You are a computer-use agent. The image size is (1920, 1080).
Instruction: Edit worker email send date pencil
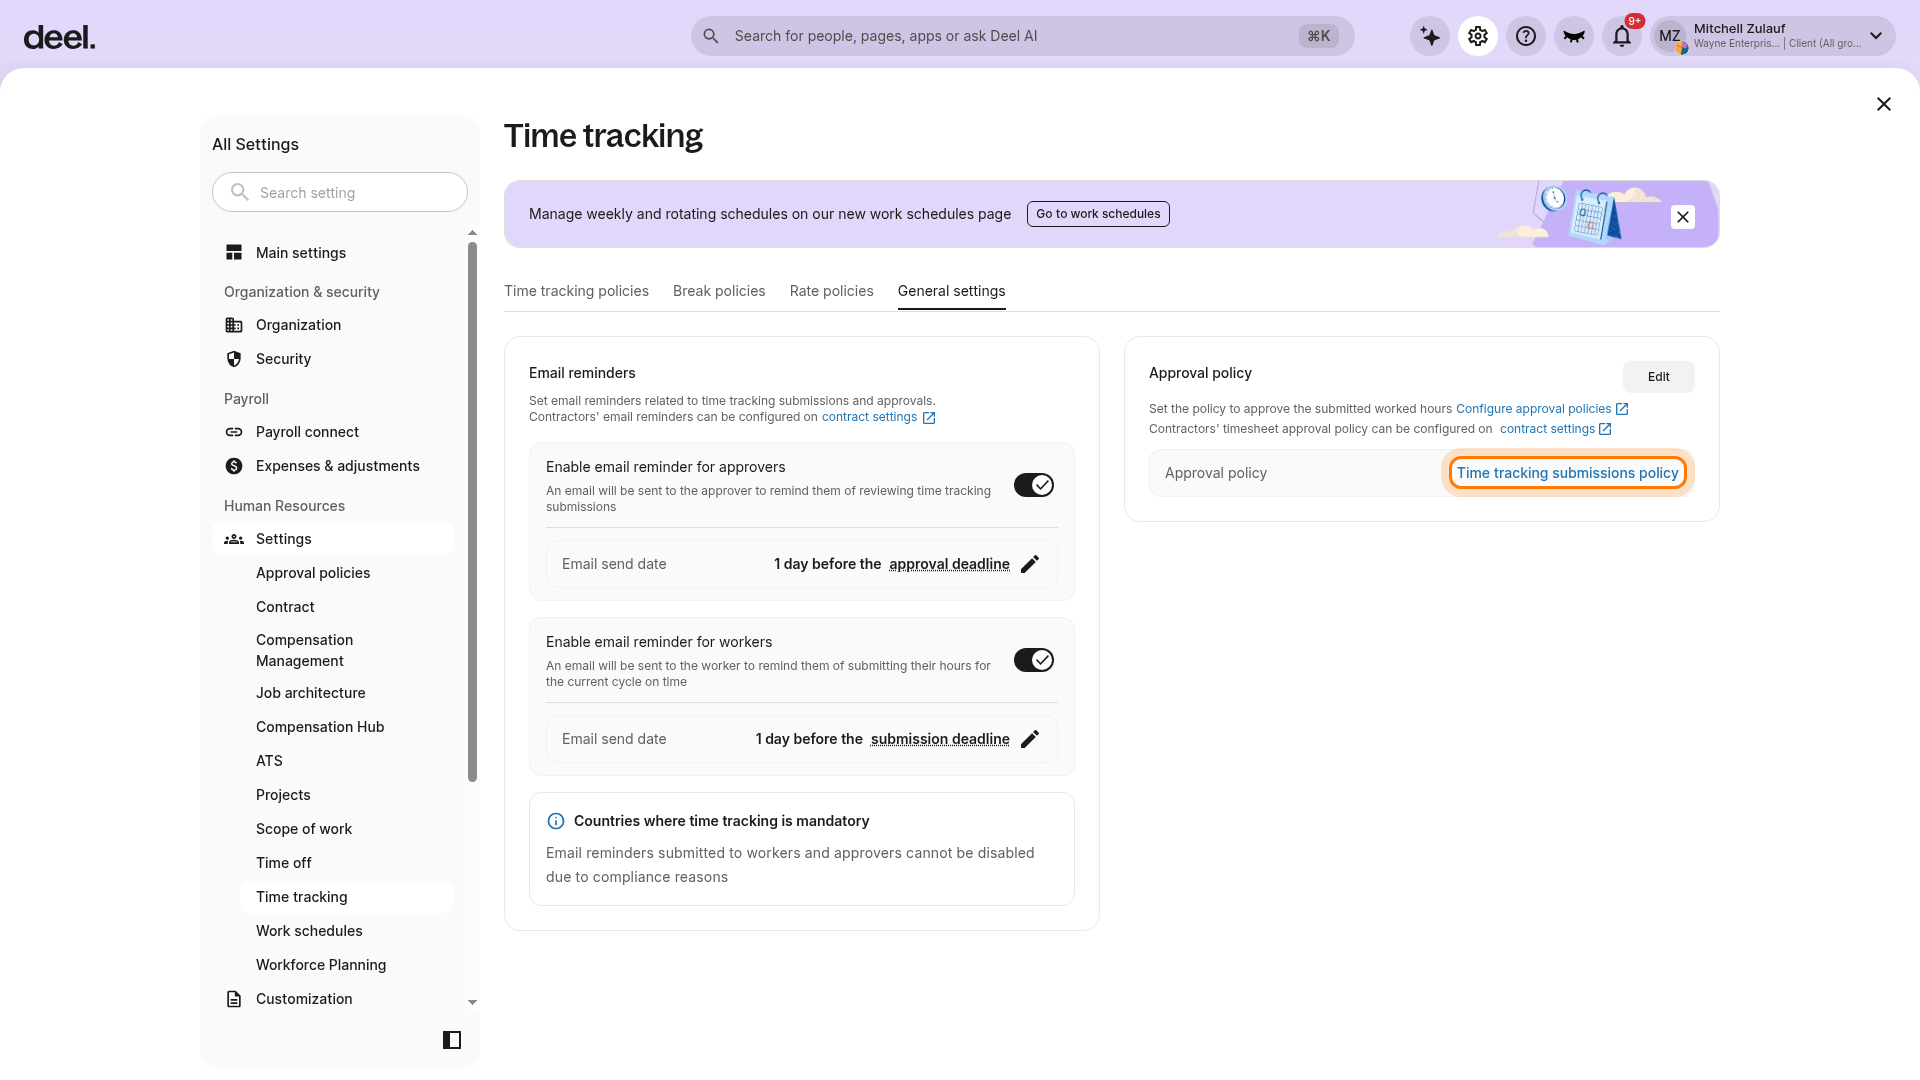pyautogui.click(x=1030, y=739)
